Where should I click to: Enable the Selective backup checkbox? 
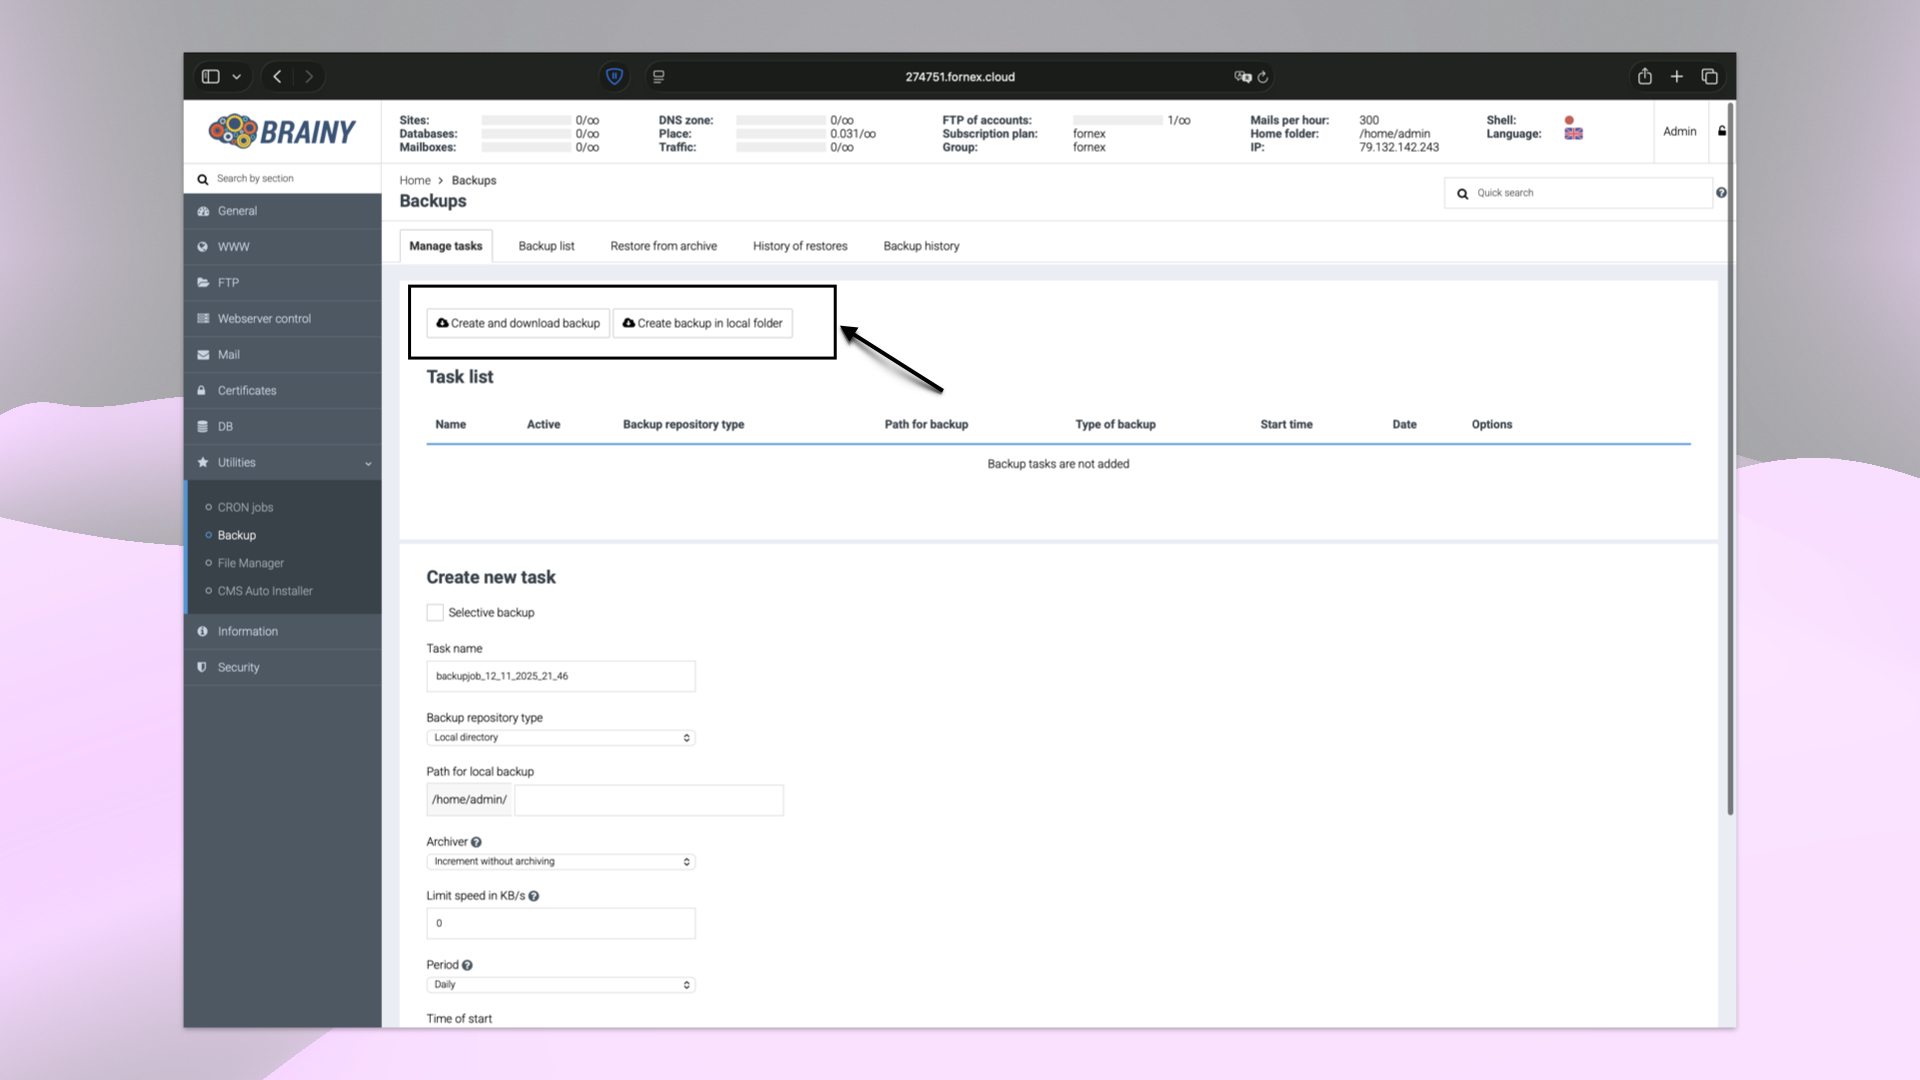[x=434, y=612]
